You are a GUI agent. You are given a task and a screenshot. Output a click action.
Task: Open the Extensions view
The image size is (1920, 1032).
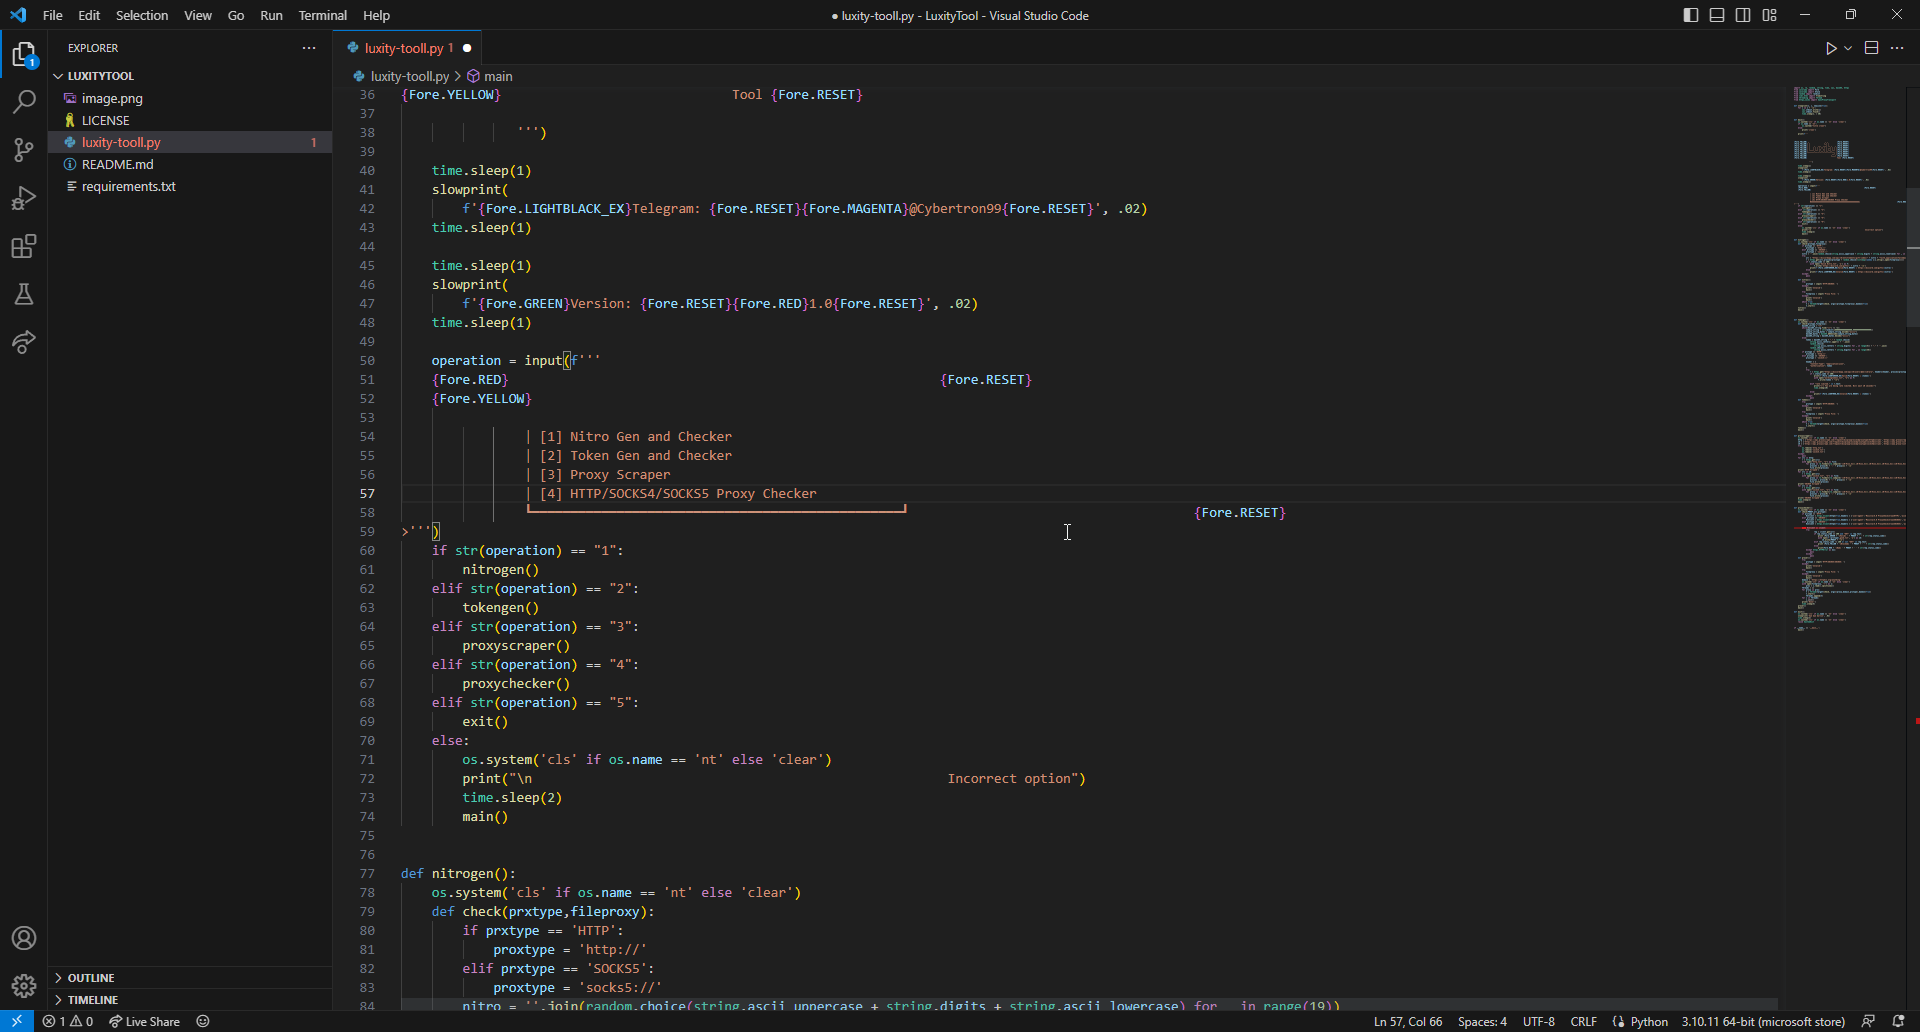pyautogui.click(x=24, y=246)
